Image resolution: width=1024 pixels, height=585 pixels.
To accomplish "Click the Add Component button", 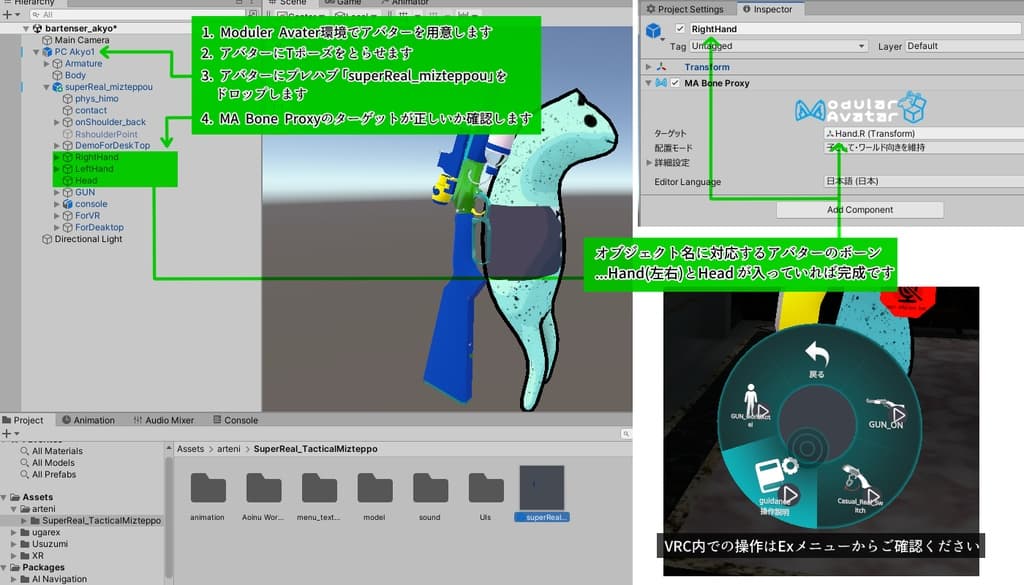I will [x=859, y=210].
